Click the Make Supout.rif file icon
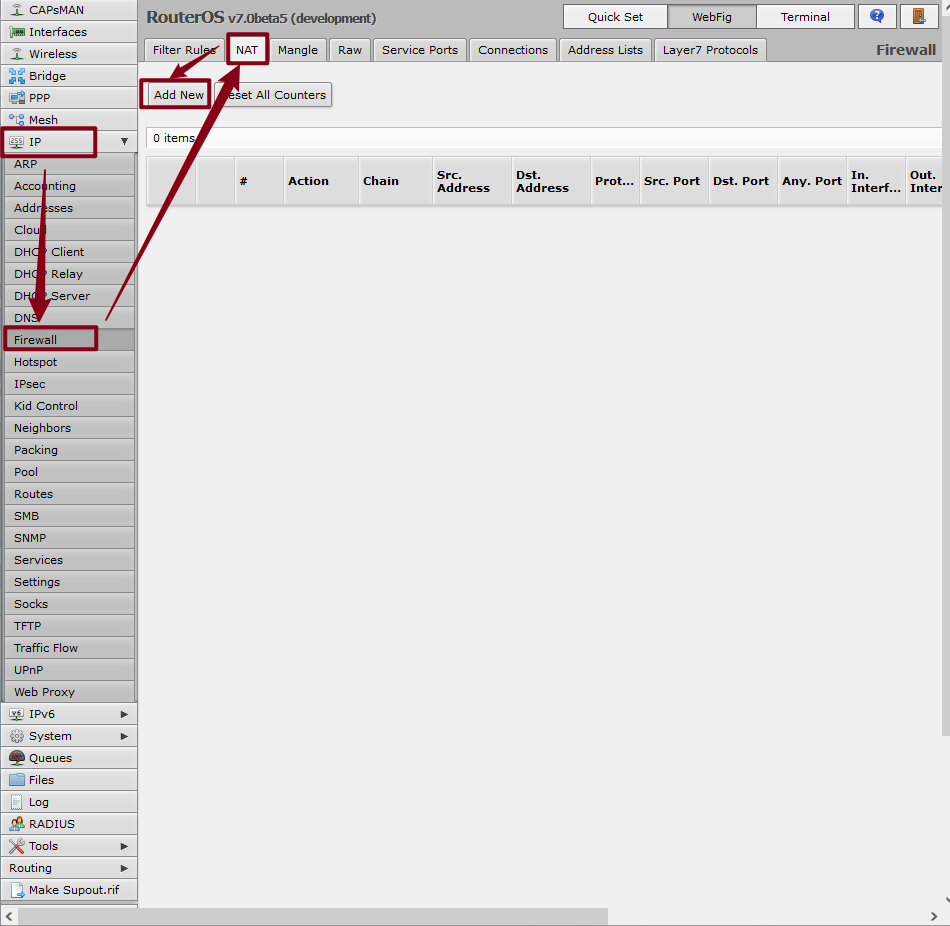This screenshot has height=926, width=950. click(x=17, y=890)
